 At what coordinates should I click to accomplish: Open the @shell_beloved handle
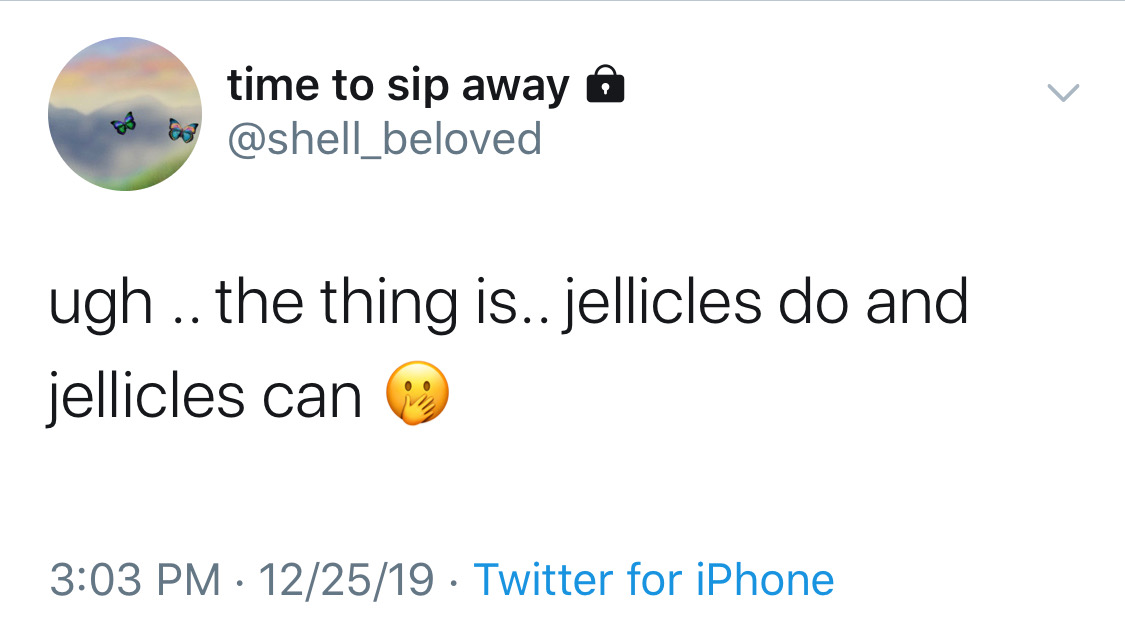384,139
